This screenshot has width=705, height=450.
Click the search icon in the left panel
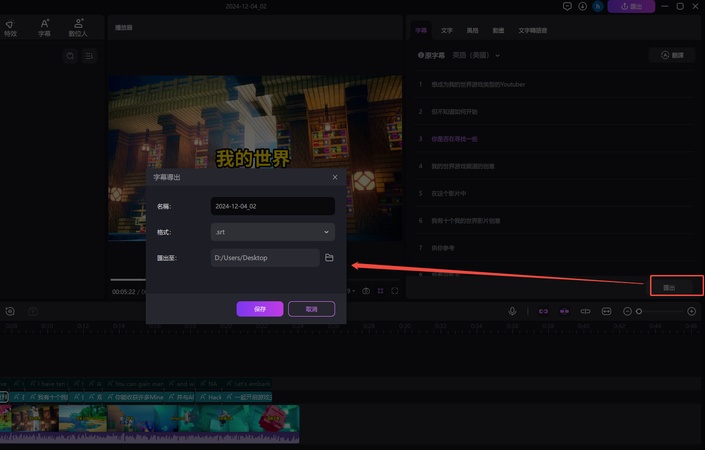pyautogui.click(x=70, y=57)
